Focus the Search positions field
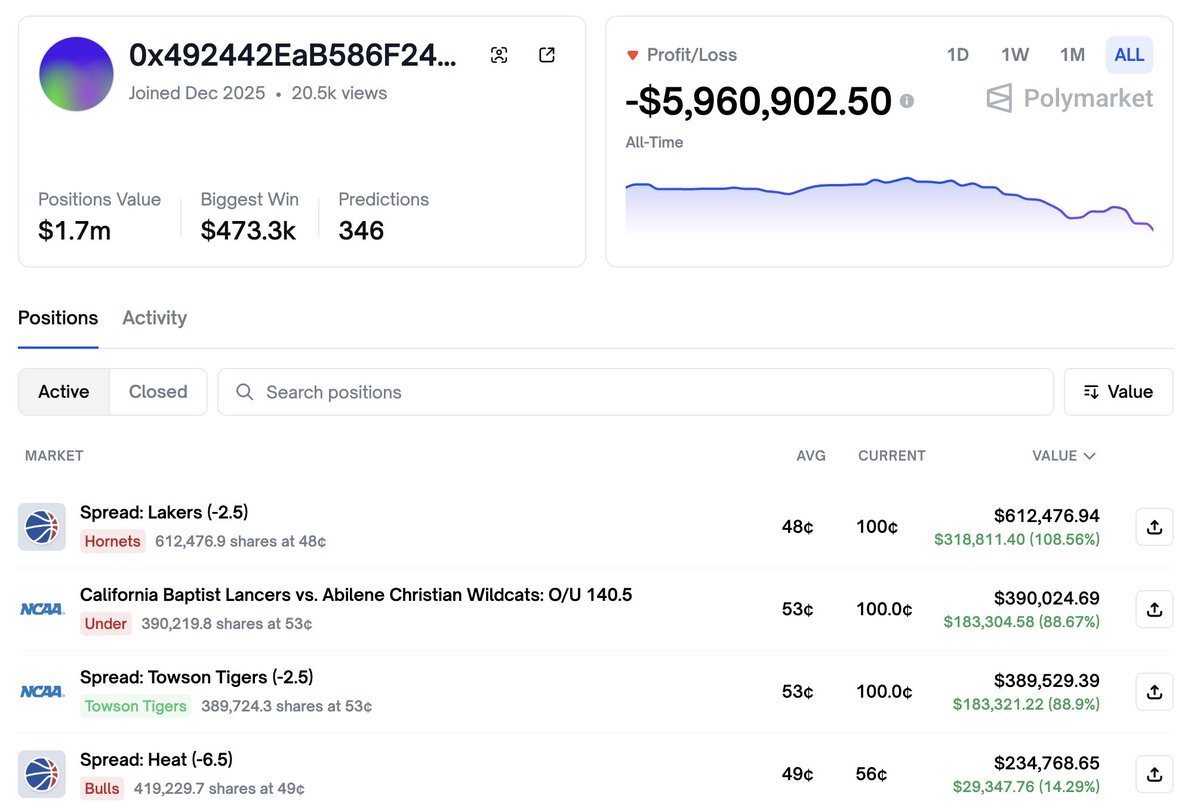The image size is (1200, 810). point(635,392)
